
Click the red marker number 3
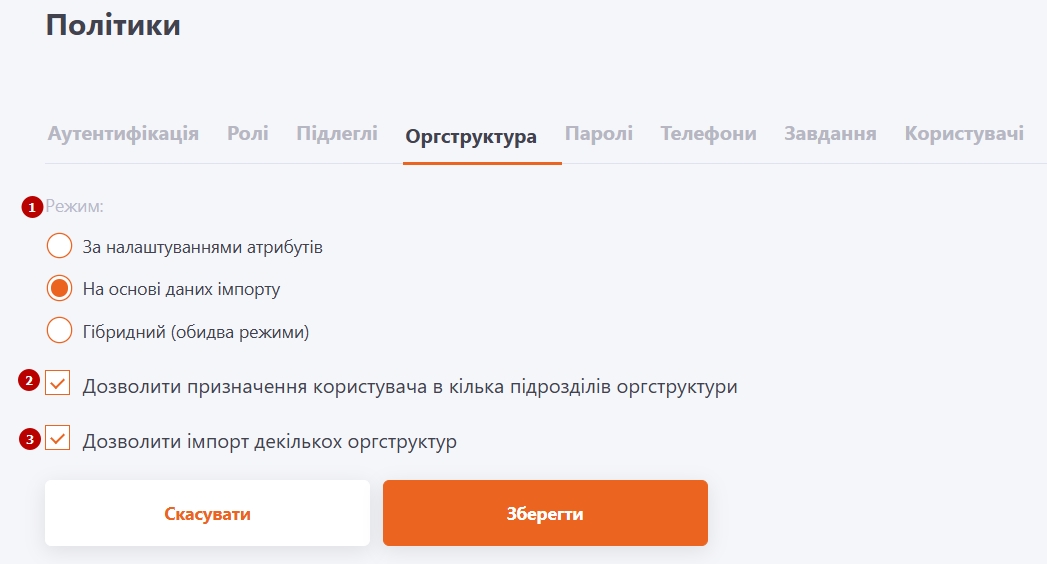(30, 438)
